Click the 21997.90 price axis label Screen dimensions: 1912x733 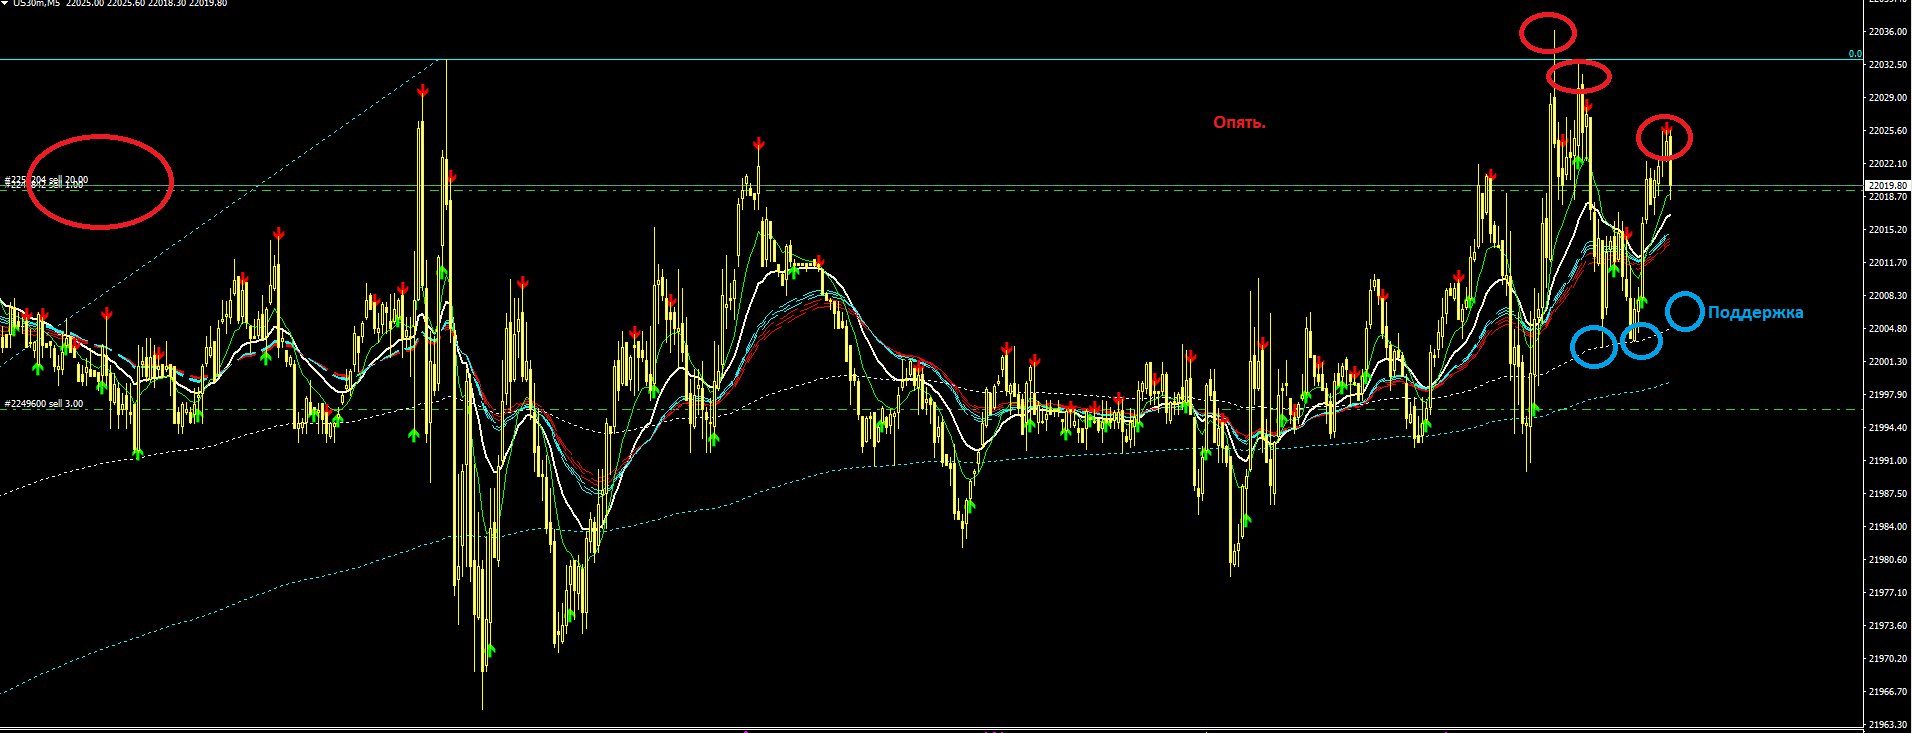coord(1888,395)
